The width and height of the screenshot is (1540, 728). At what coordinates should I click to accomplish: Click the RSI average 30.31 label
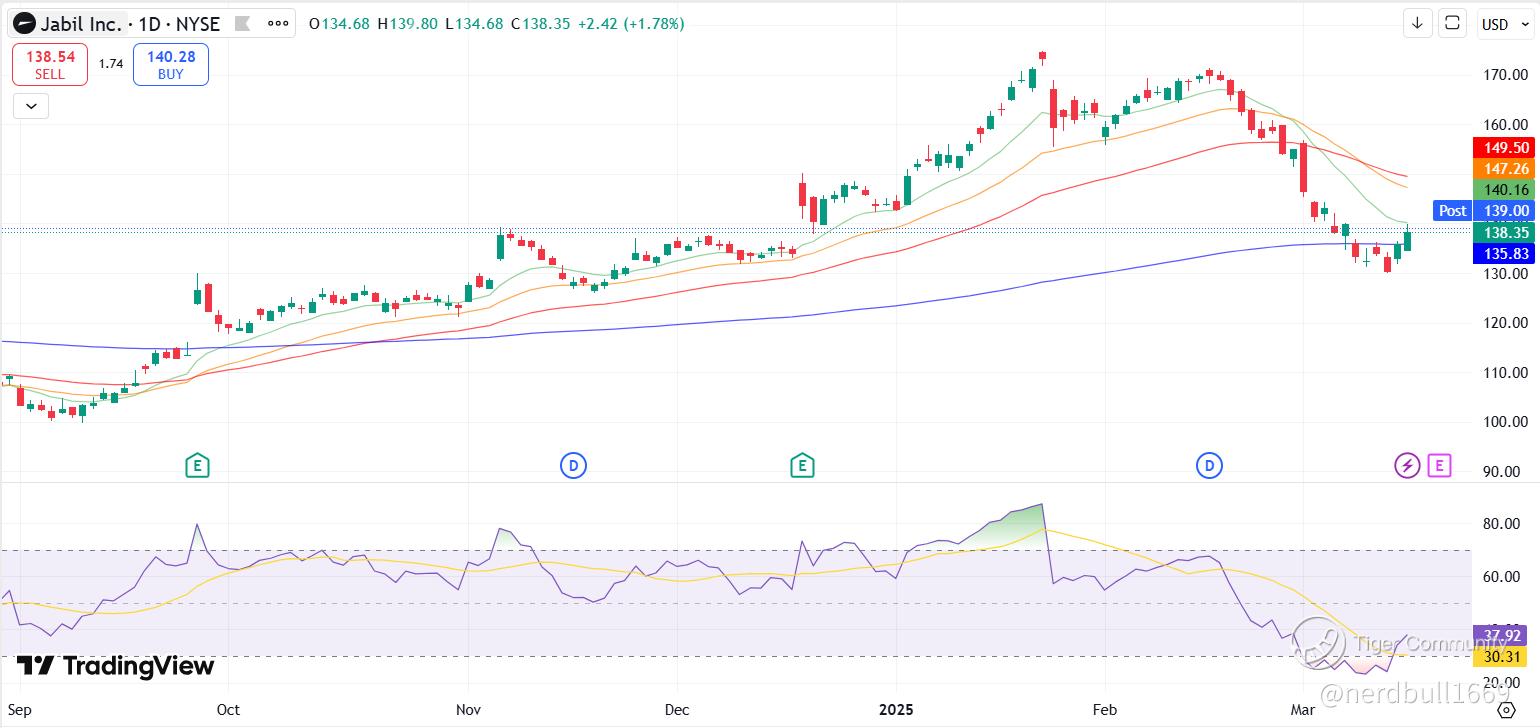point(1502,657)
